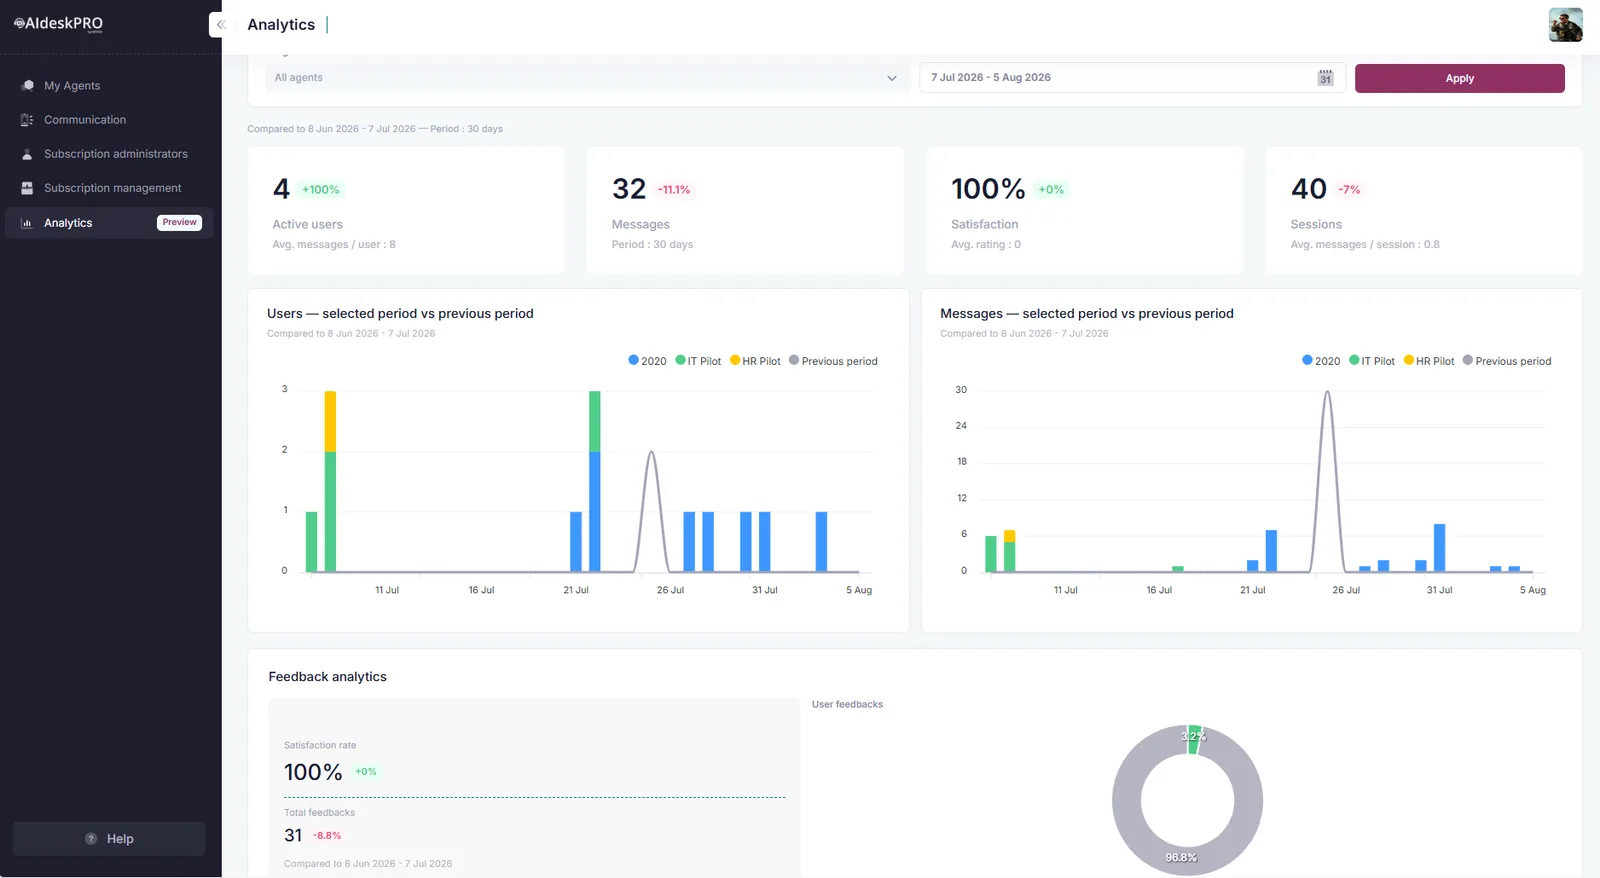Click the blue bar near 31 Jul in Messages chart
Viewport: 1600px width, 878px height.
1439,548
